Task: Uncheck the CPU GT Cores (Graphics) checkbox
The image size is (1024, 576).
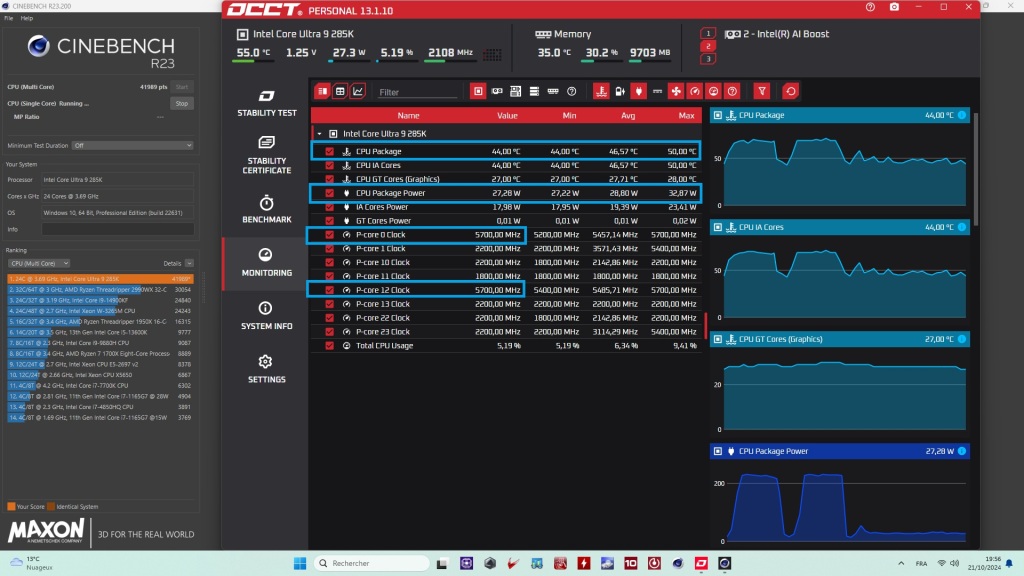Action: pos(329,179)
